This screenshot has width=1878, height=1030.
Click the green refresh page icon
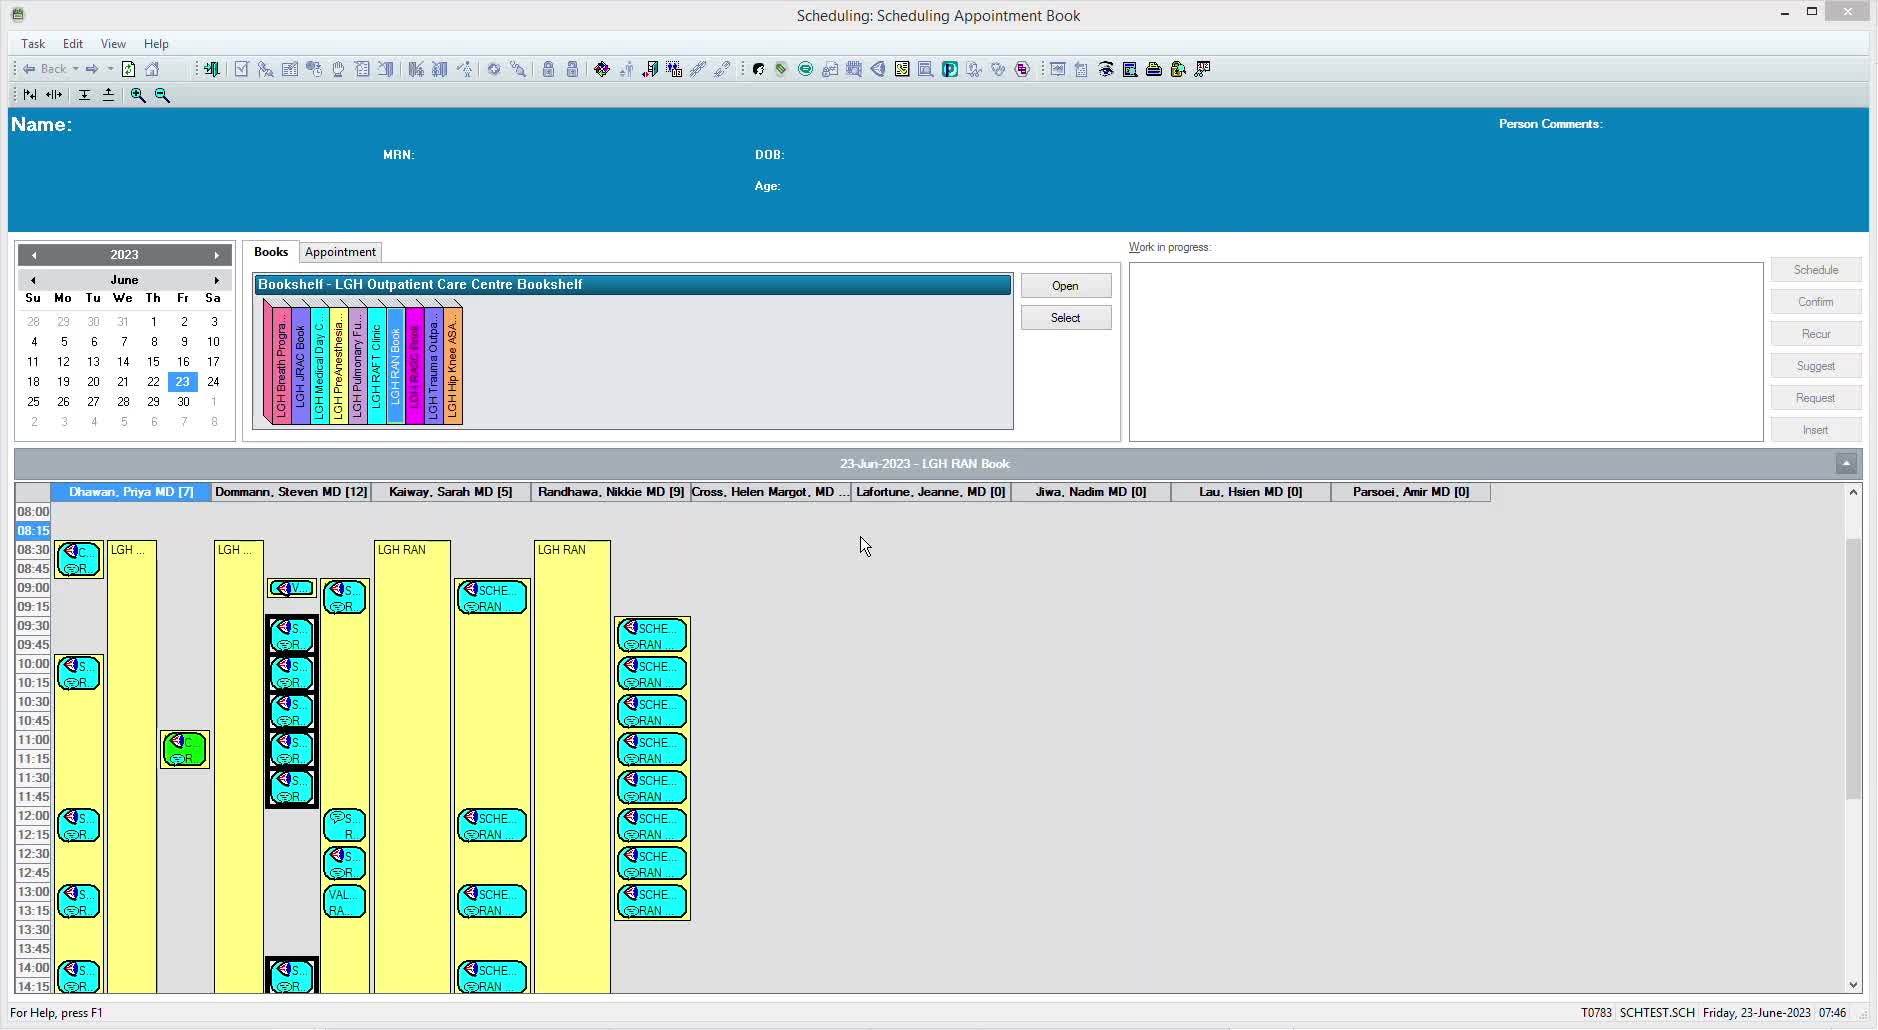128,69
